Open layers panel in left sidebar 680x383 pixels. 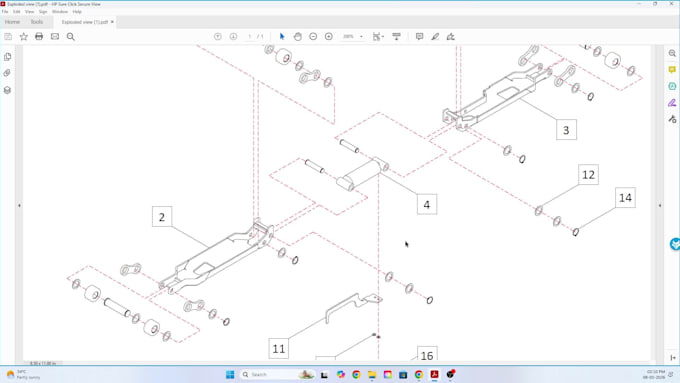click(x=7, y=90)
